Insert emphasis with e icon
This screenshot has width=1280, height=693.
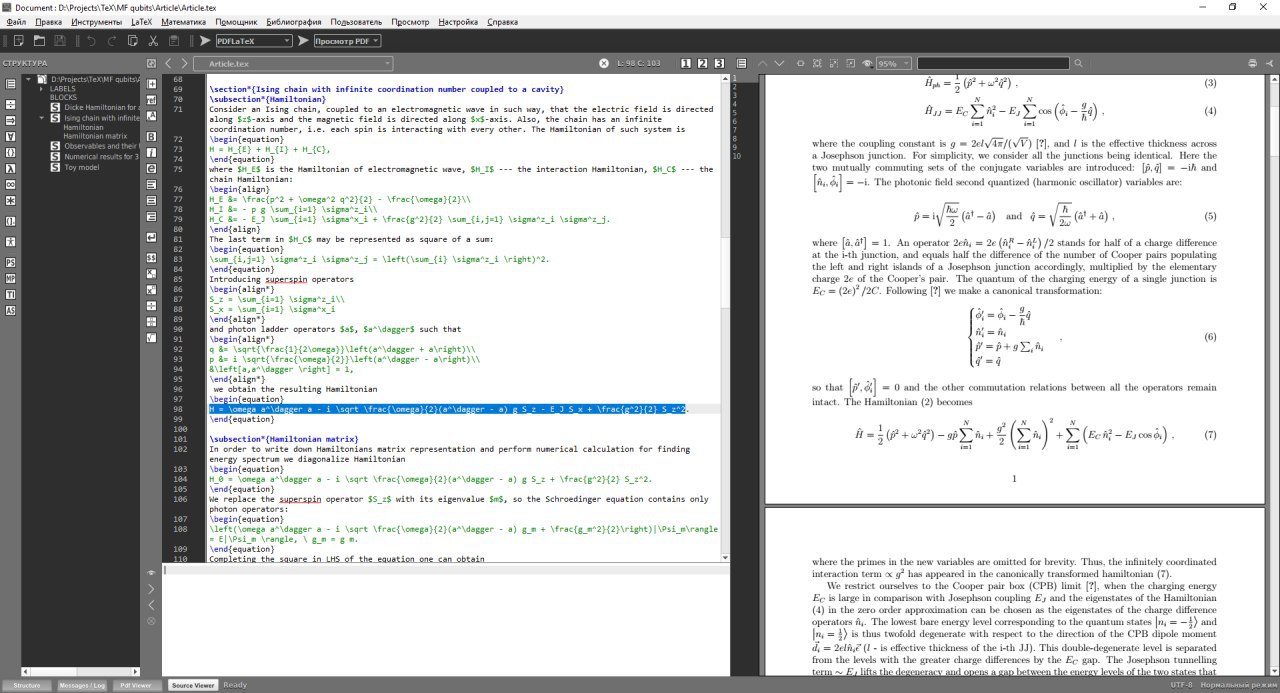(x=151, y=168)
